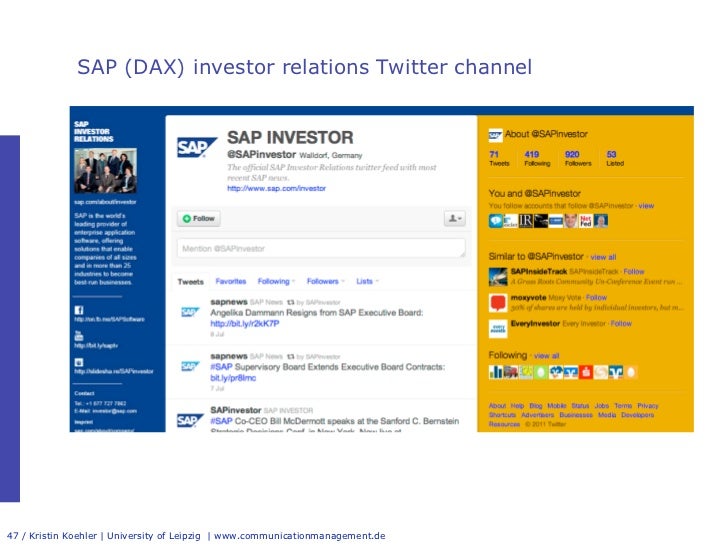Click retweet icon on Angelika Dammann tweet
This screenshot has height=546, width=728.
click(x=291, y=302)
